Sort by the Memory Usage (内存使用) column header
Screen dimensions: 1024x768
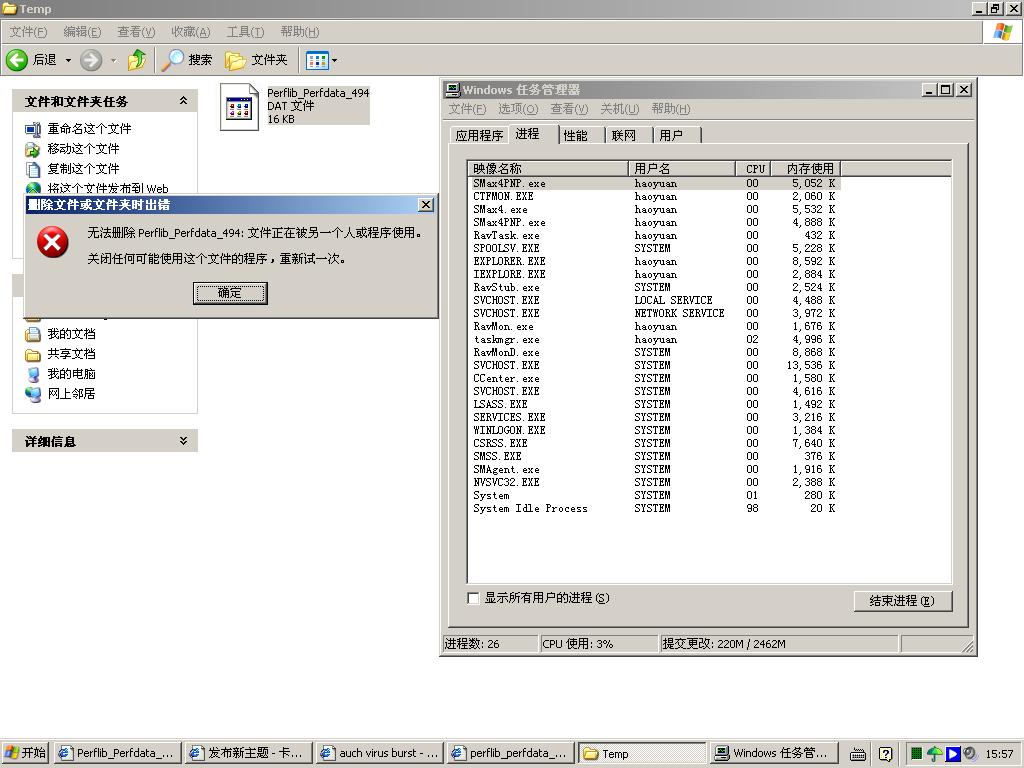coord(809,168)
